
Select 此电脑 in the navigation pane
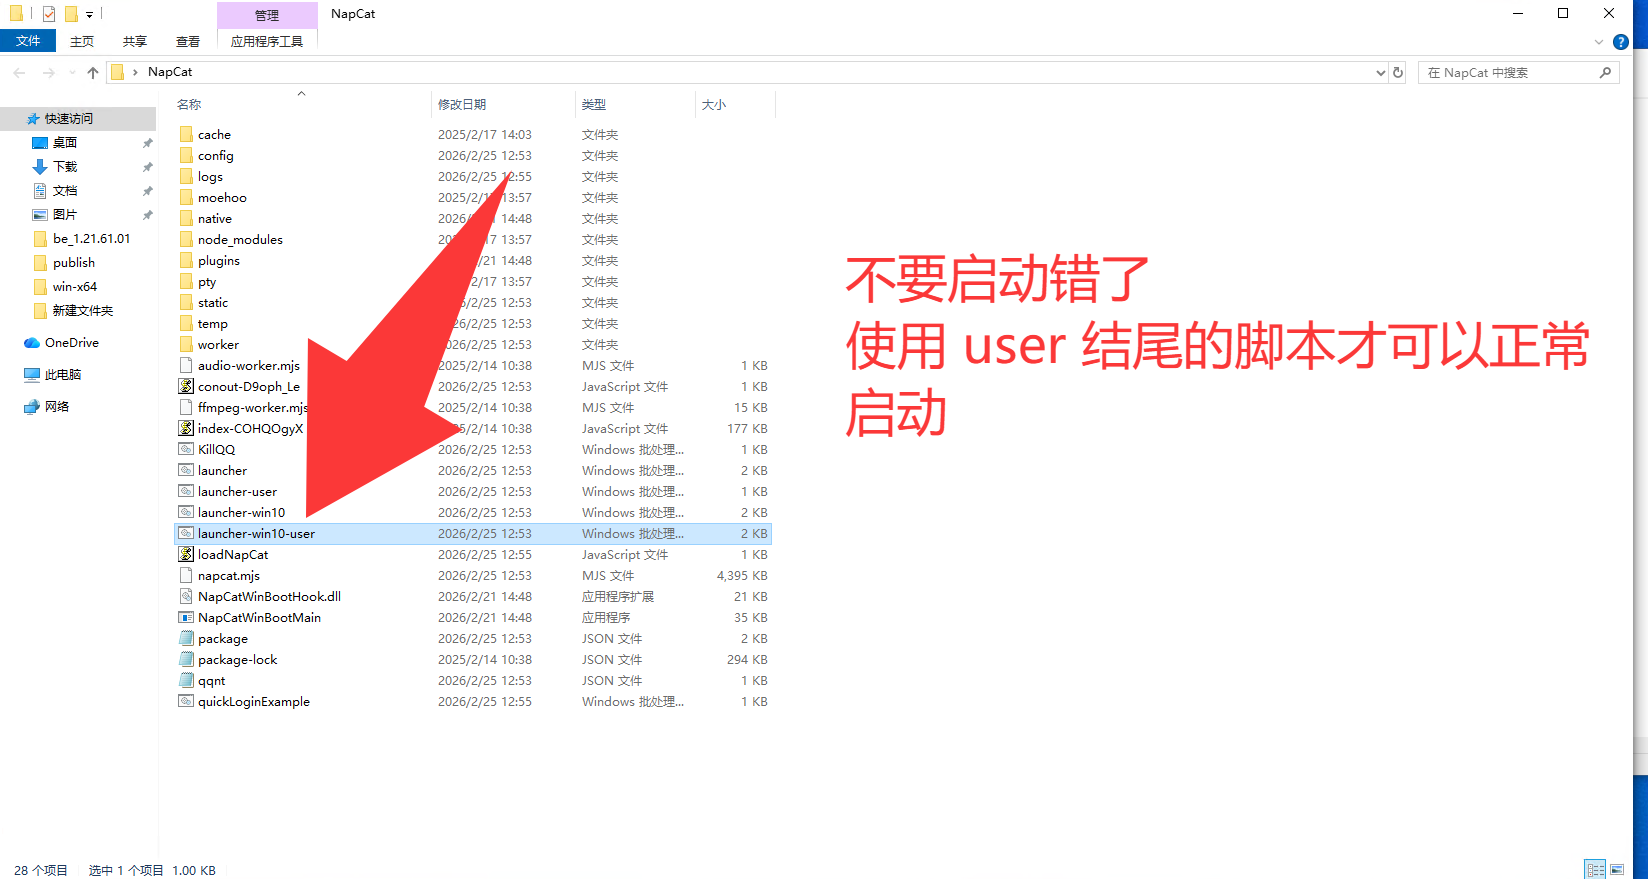[63, 374]
